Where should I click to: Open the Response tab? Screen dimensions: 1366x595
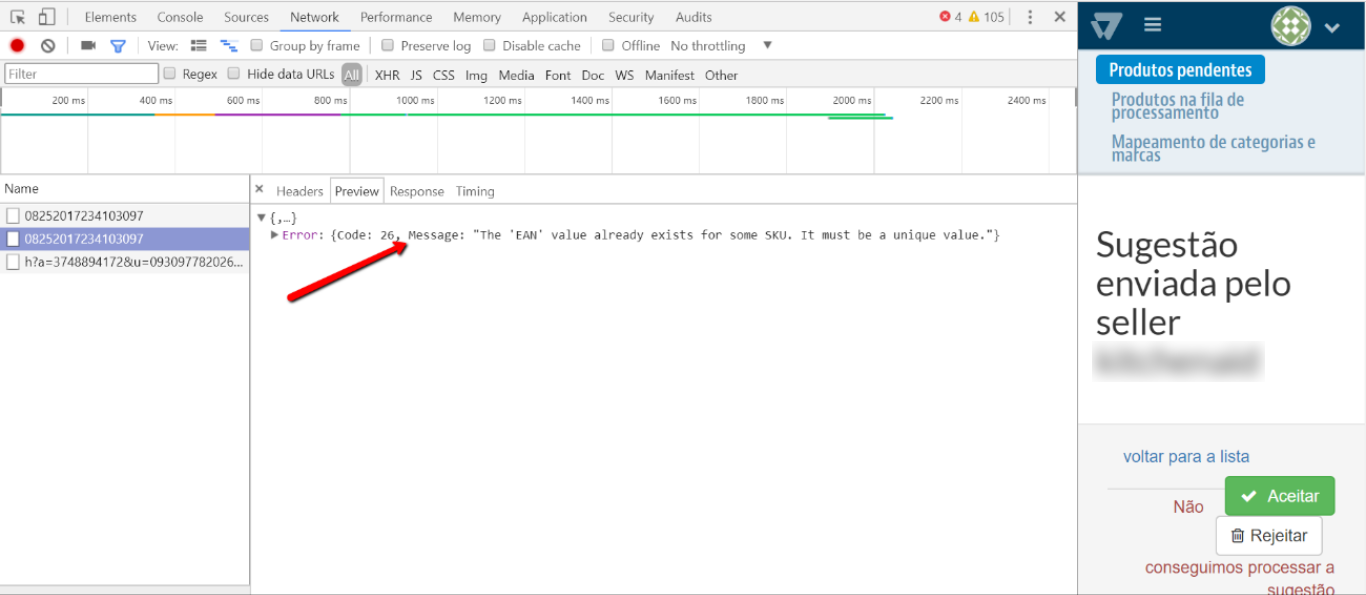(416, 191)
